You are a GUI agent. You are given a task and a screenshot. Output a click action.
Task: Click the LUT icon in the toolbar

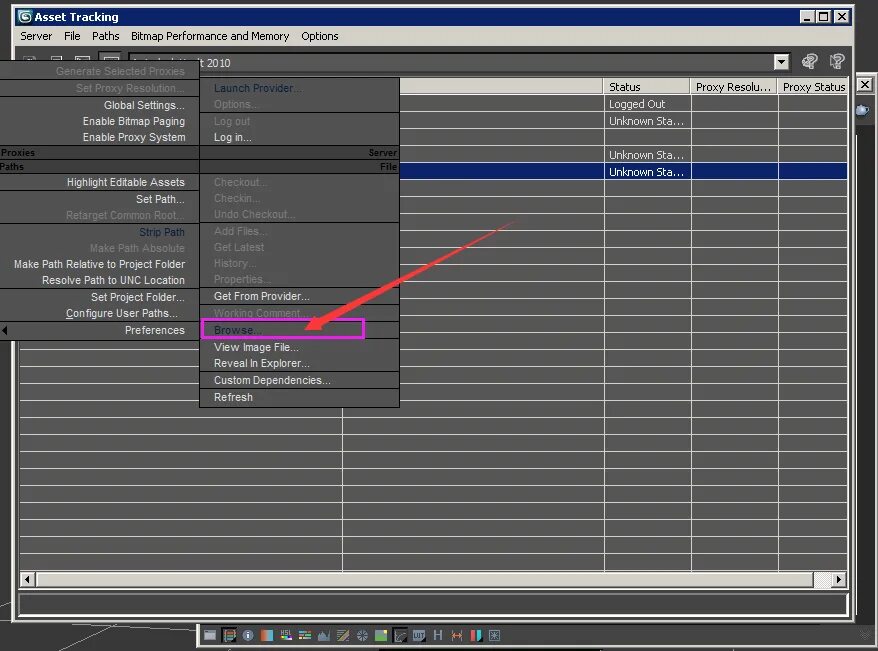click(x=419, y=635)
